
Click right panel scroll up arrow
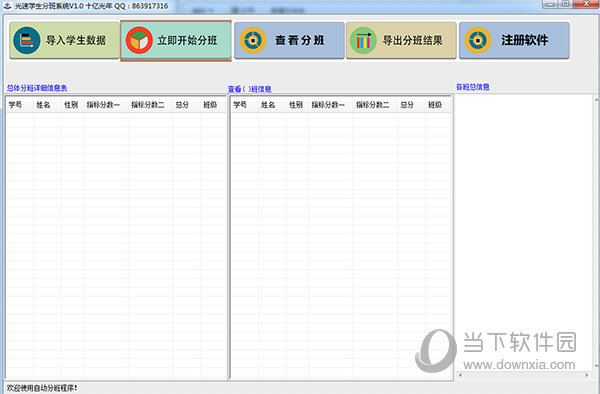coord(597,99)
